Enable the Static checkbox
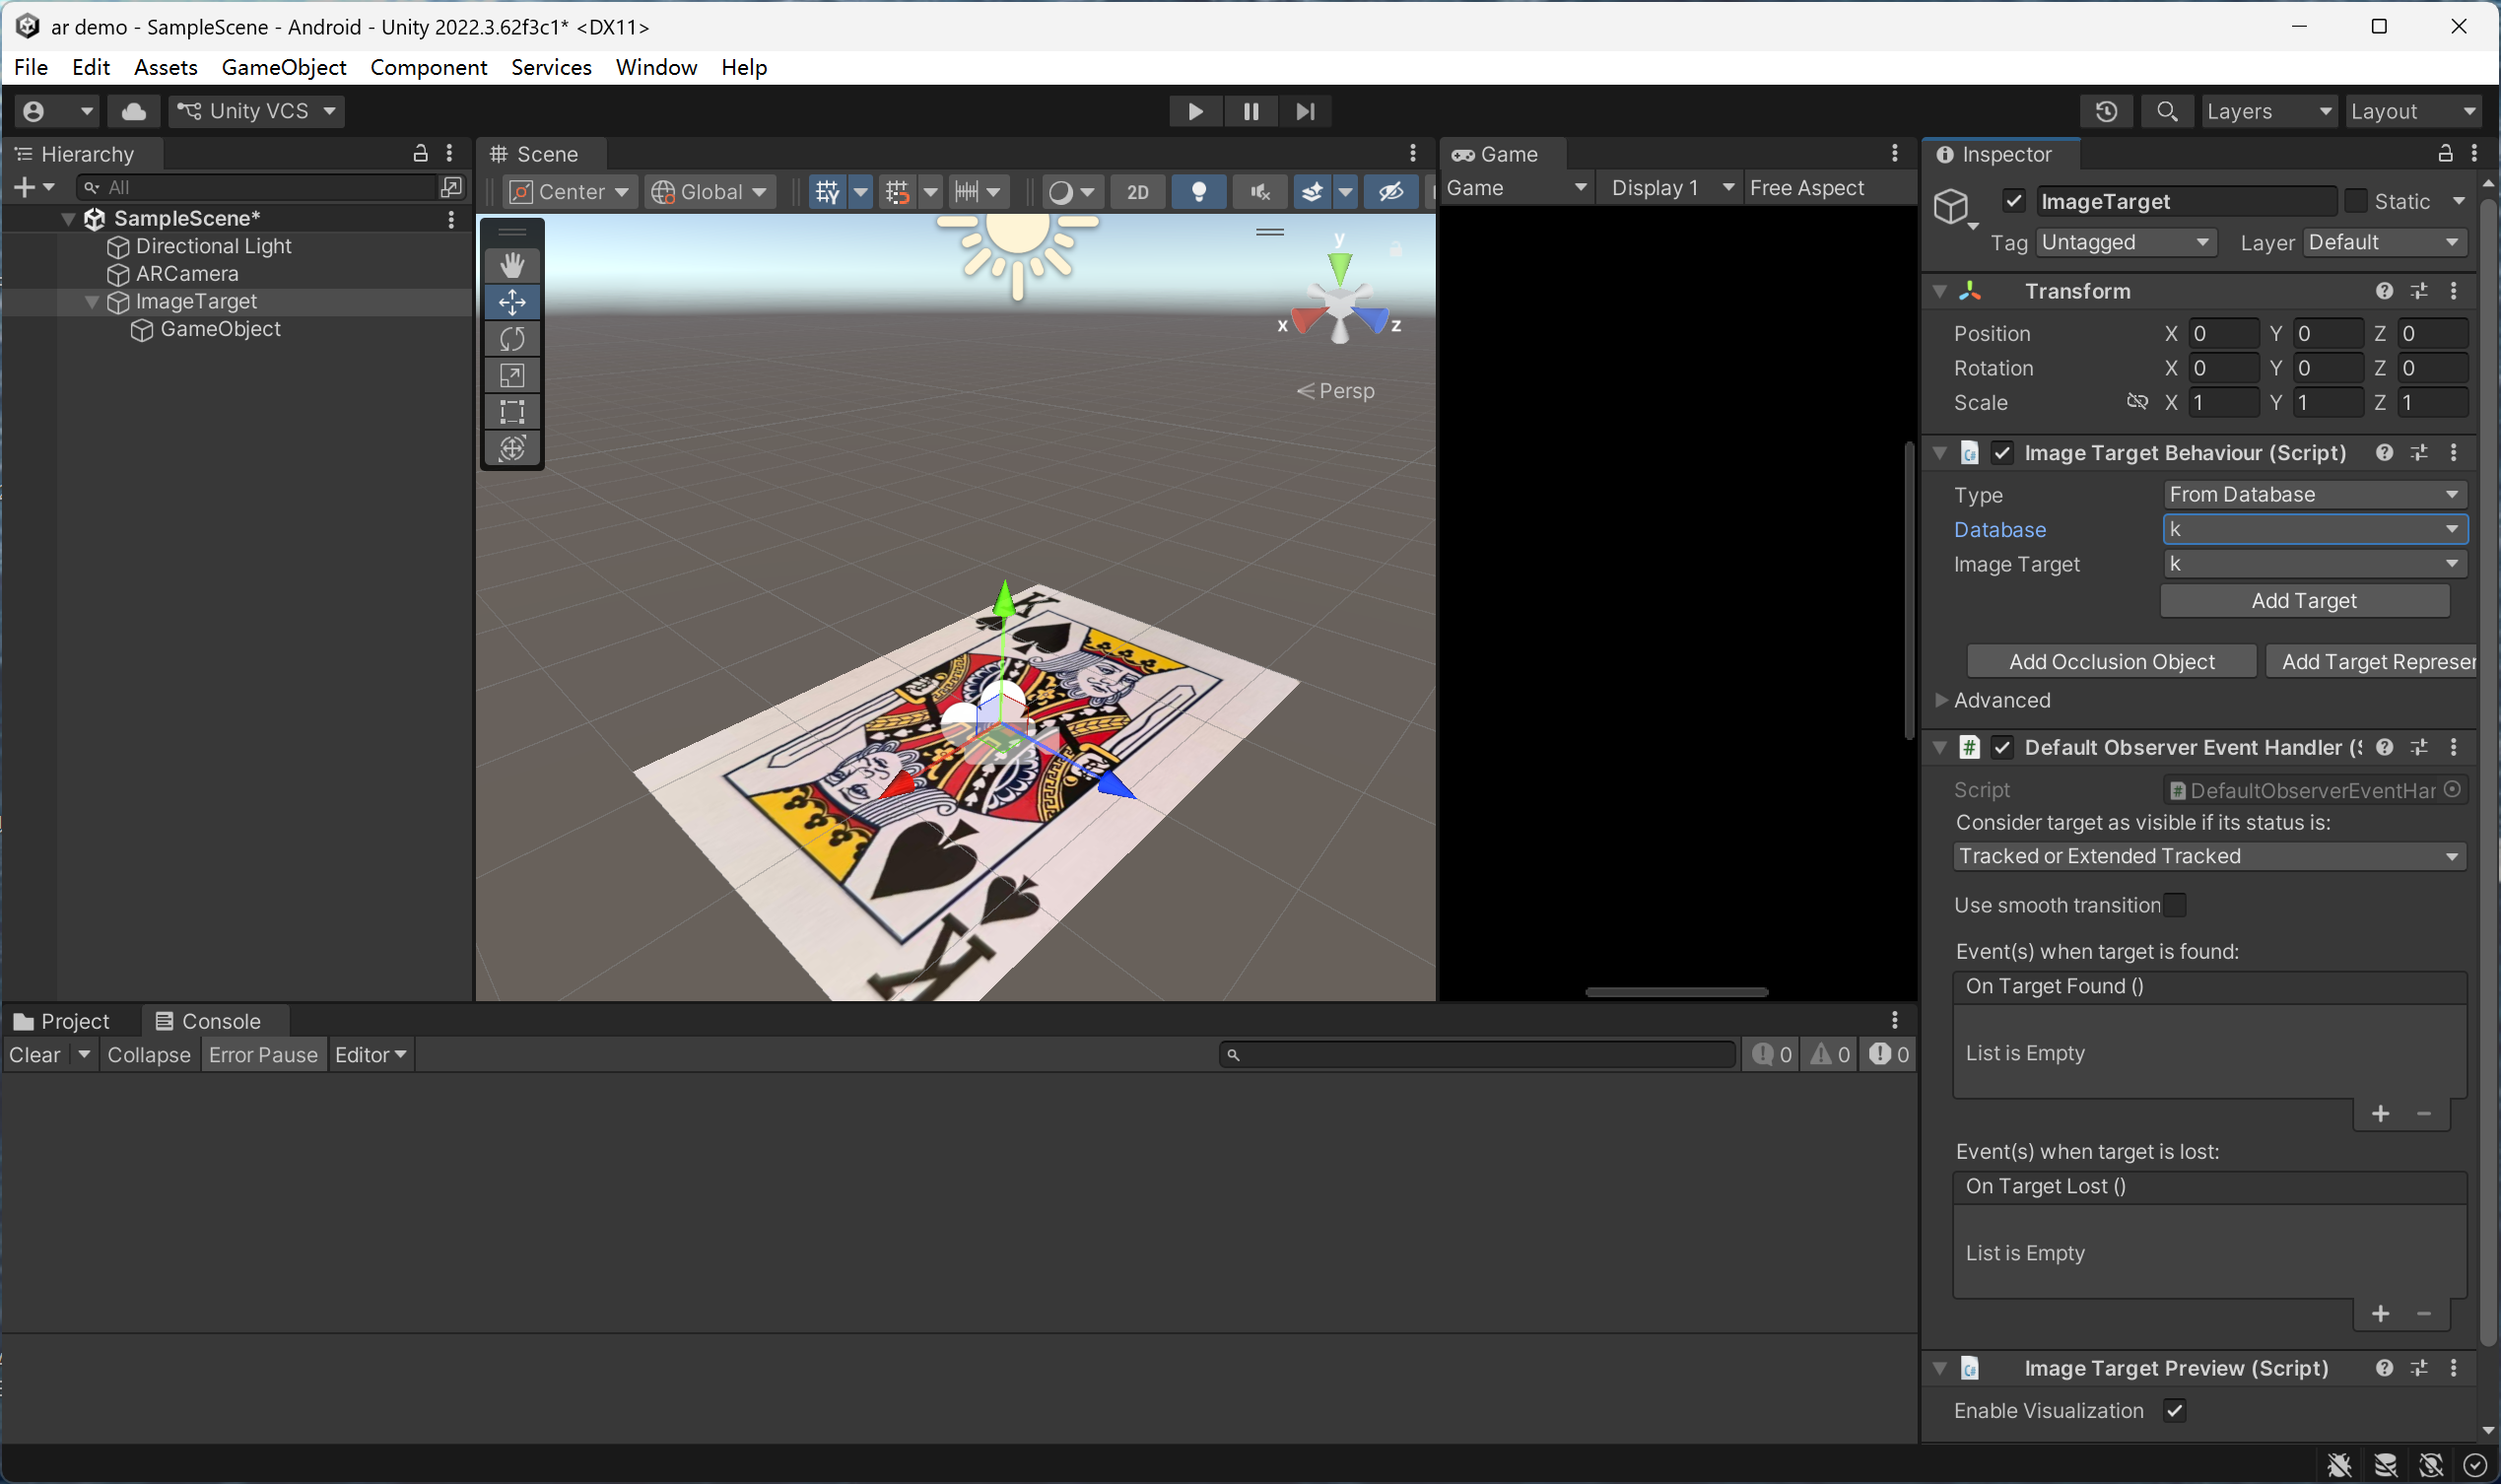This screenshot has width=2501, height=1484. coord(2355,201)
